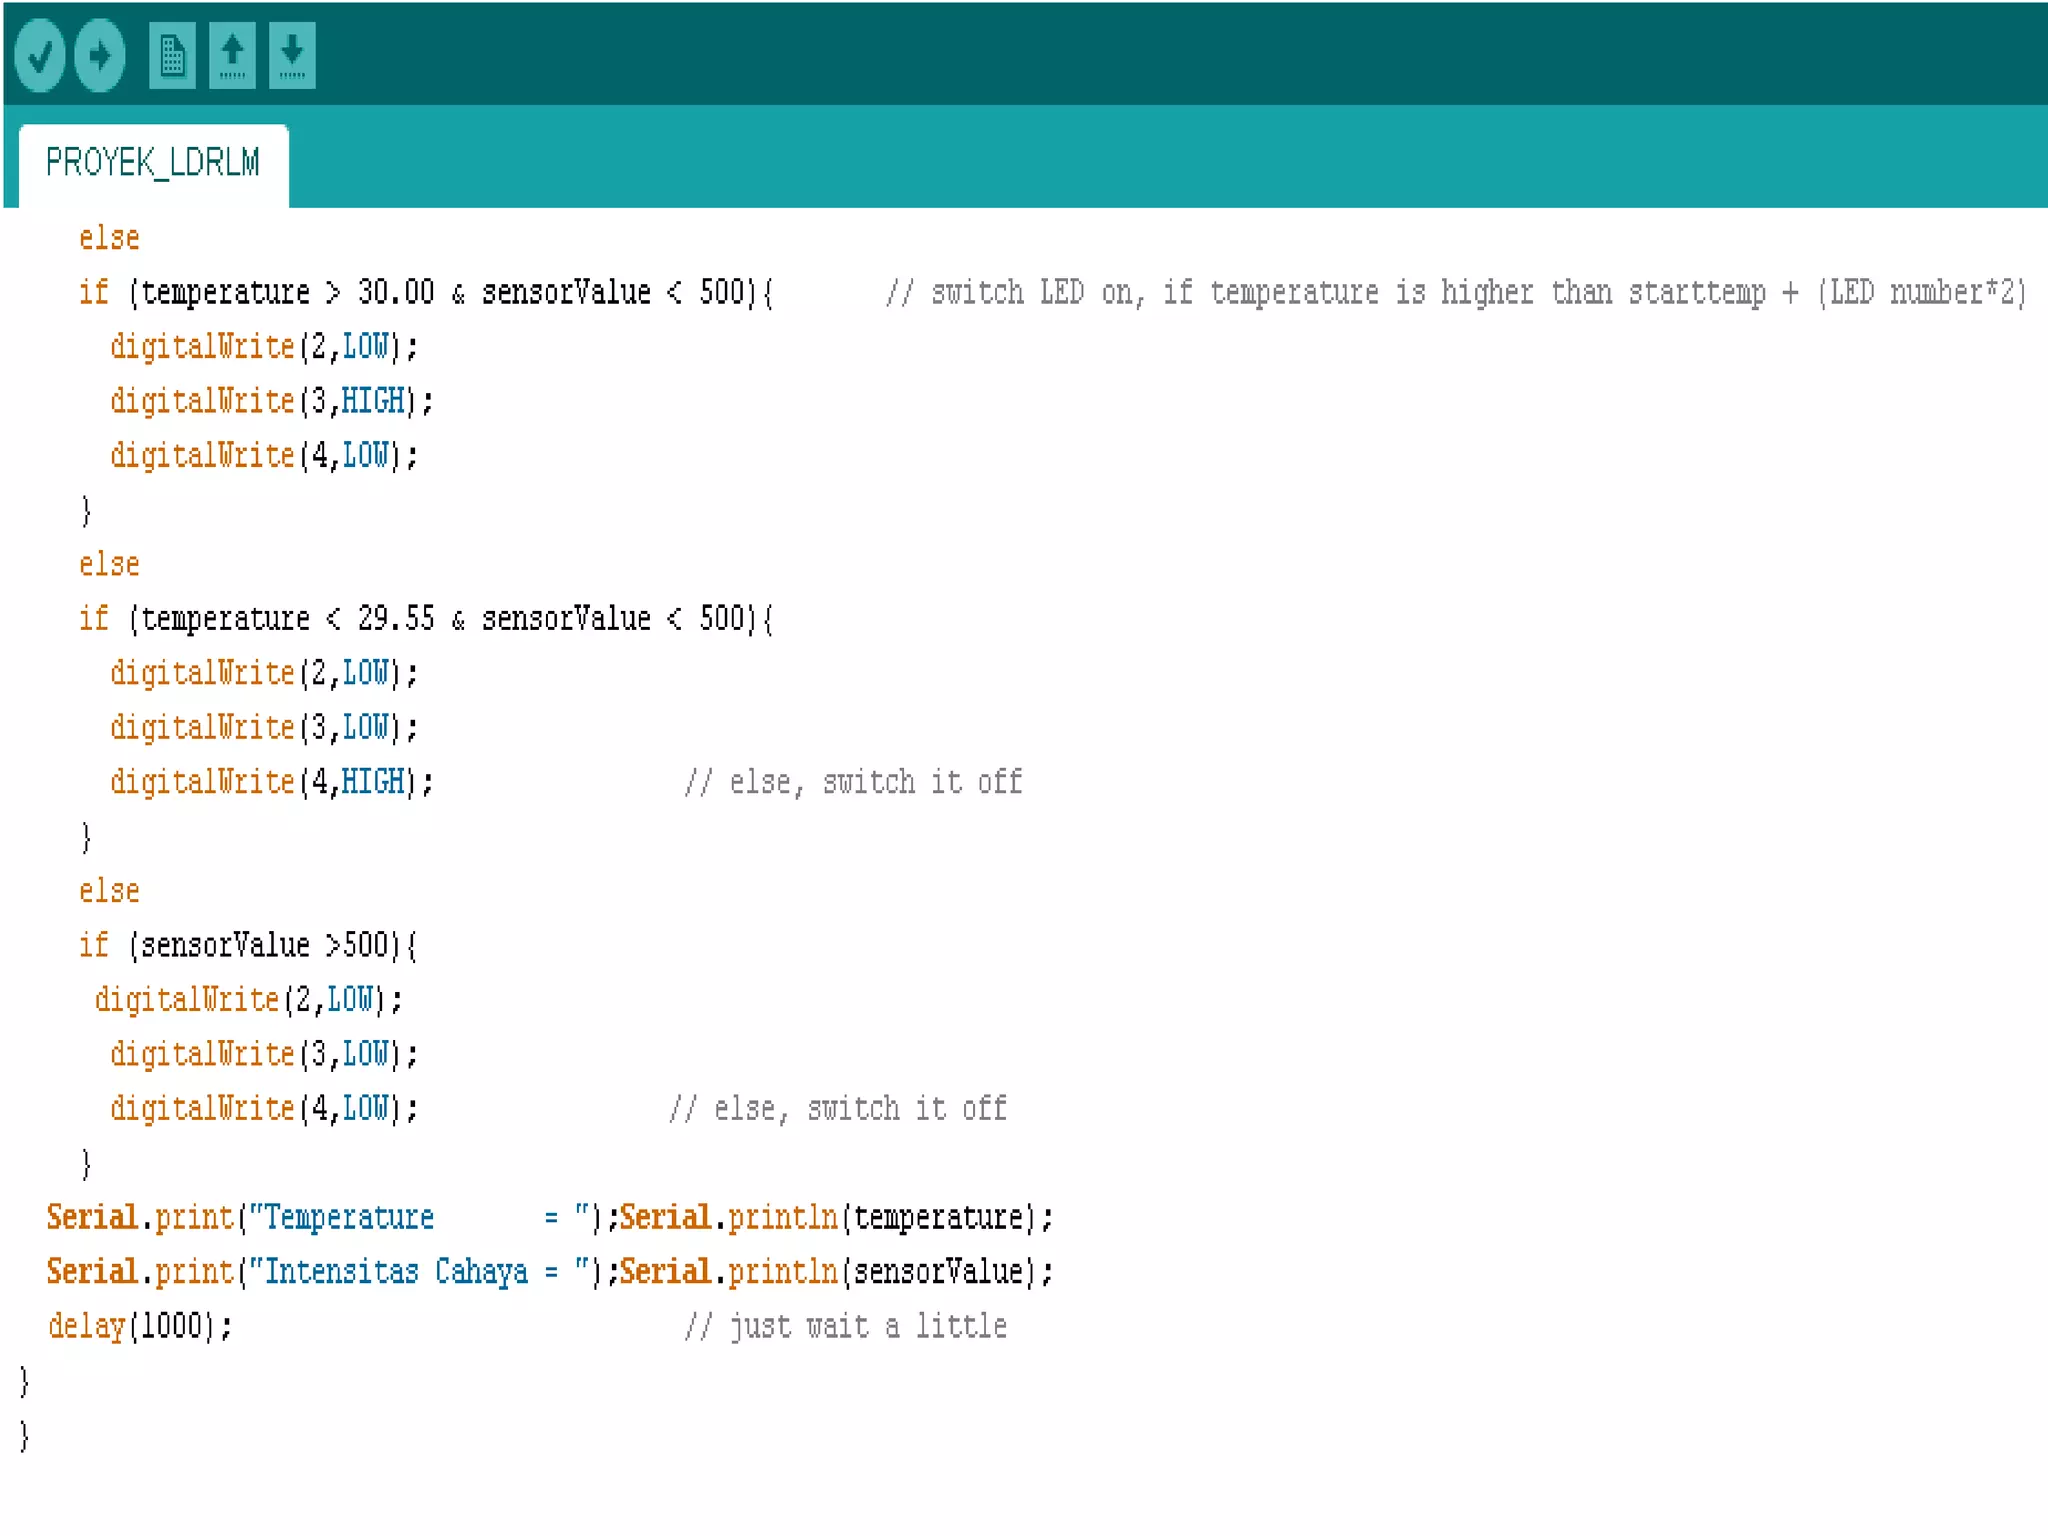Click the Upload arrow button
The image size is (2048, 1536).
click(x=100, y=55)
